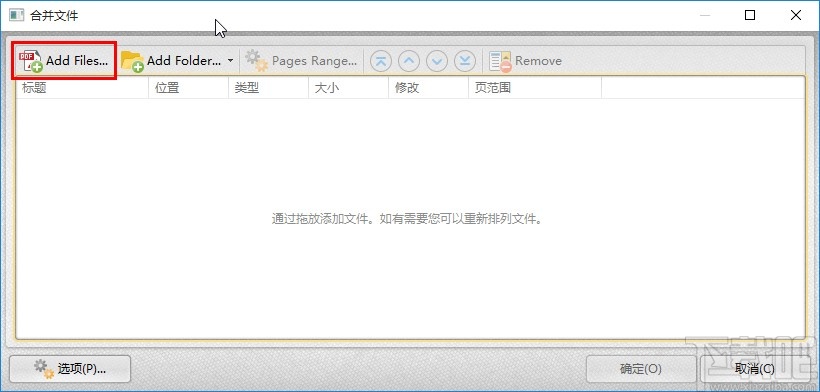Click the Remove button

[526, 61]
